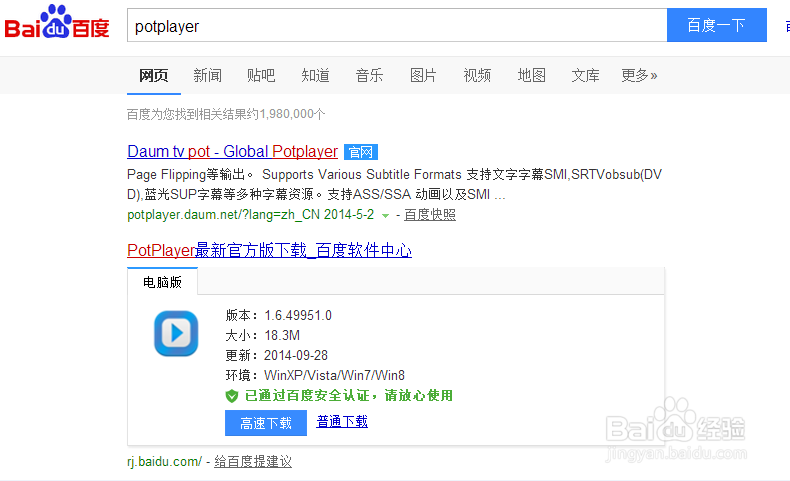This screenshot has width=790, height=481.
Task: Click the update date 2014-09-28
Action: [296, 356]
